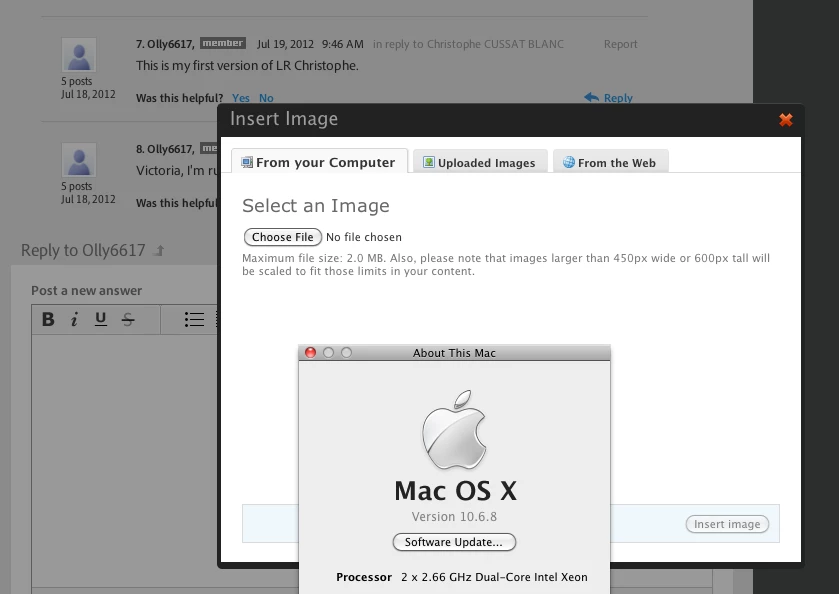Mark post 7 as helpful with Yes
This screenshot has height=594, width=839.
[240, 98]
